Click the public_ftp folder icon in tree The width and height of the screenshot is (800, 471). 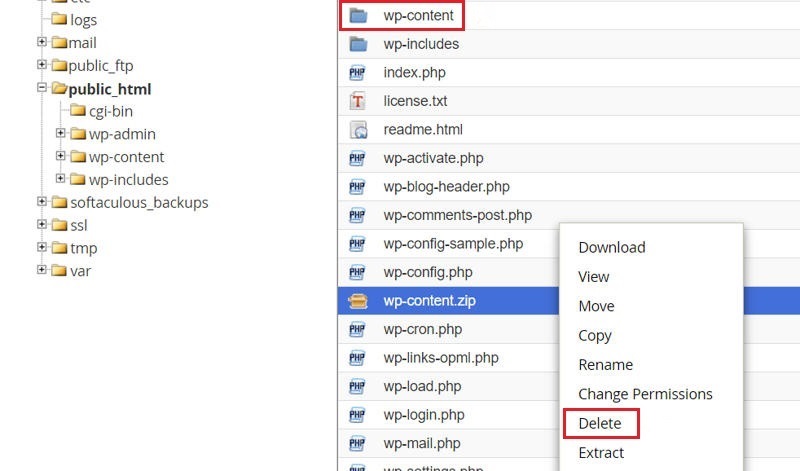pos(59,65)
